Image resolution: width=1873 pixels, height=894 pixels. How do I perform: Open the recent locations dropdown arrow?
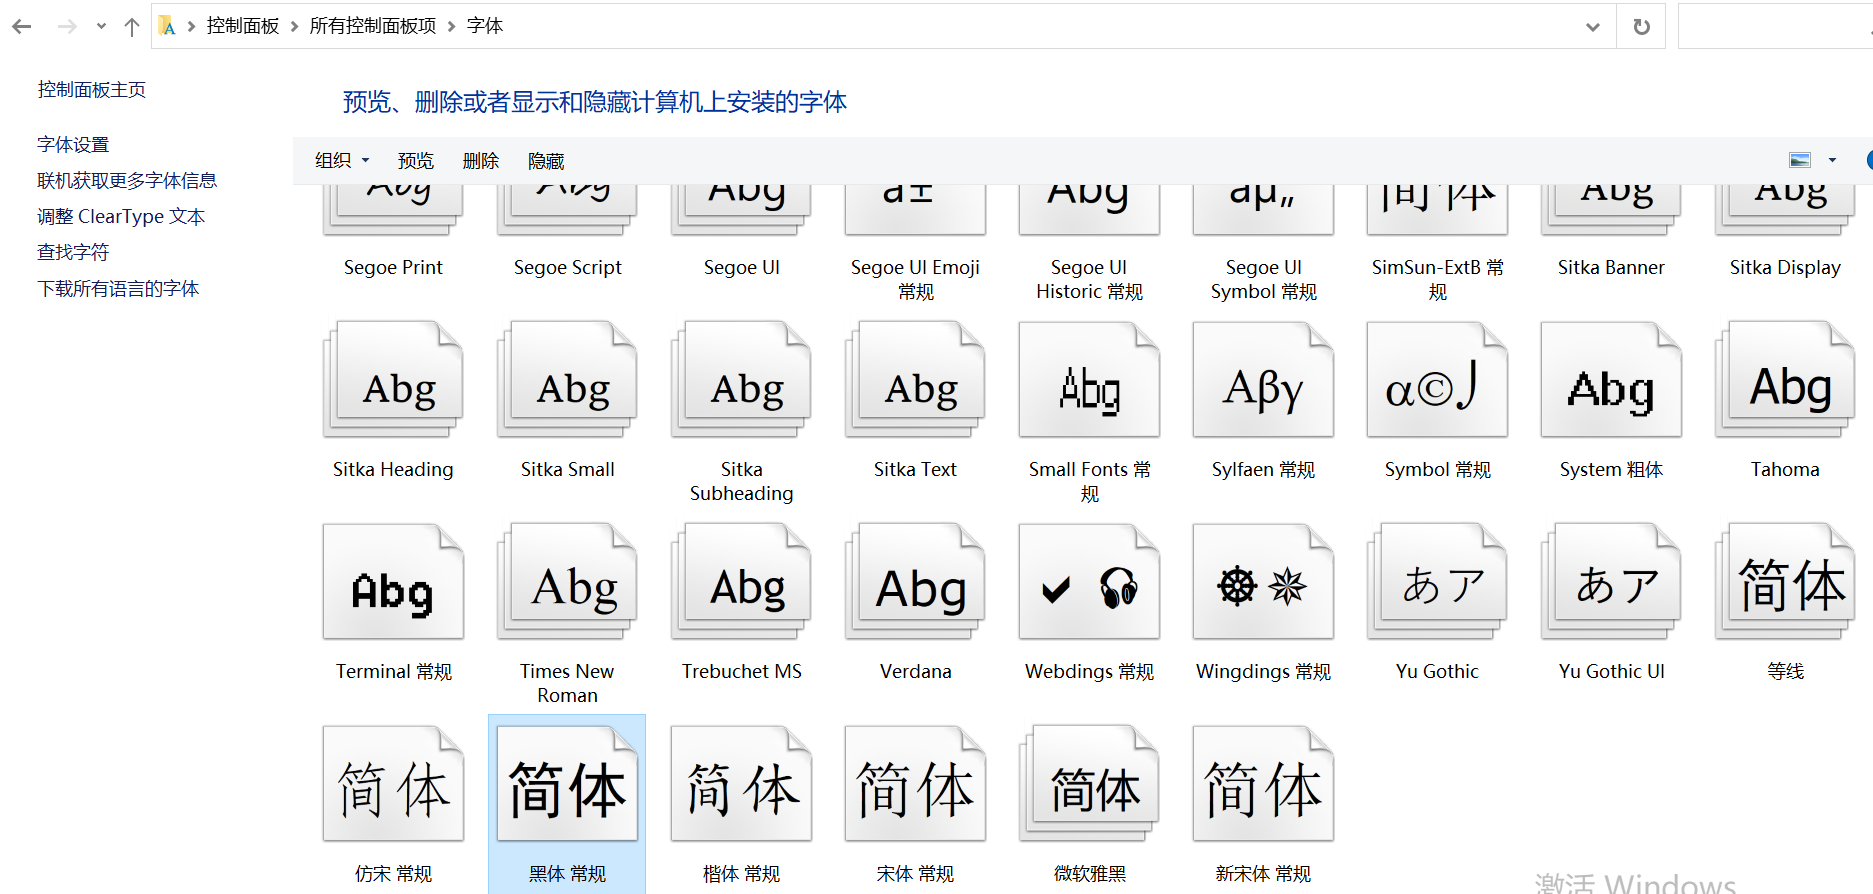pos(101,27)
